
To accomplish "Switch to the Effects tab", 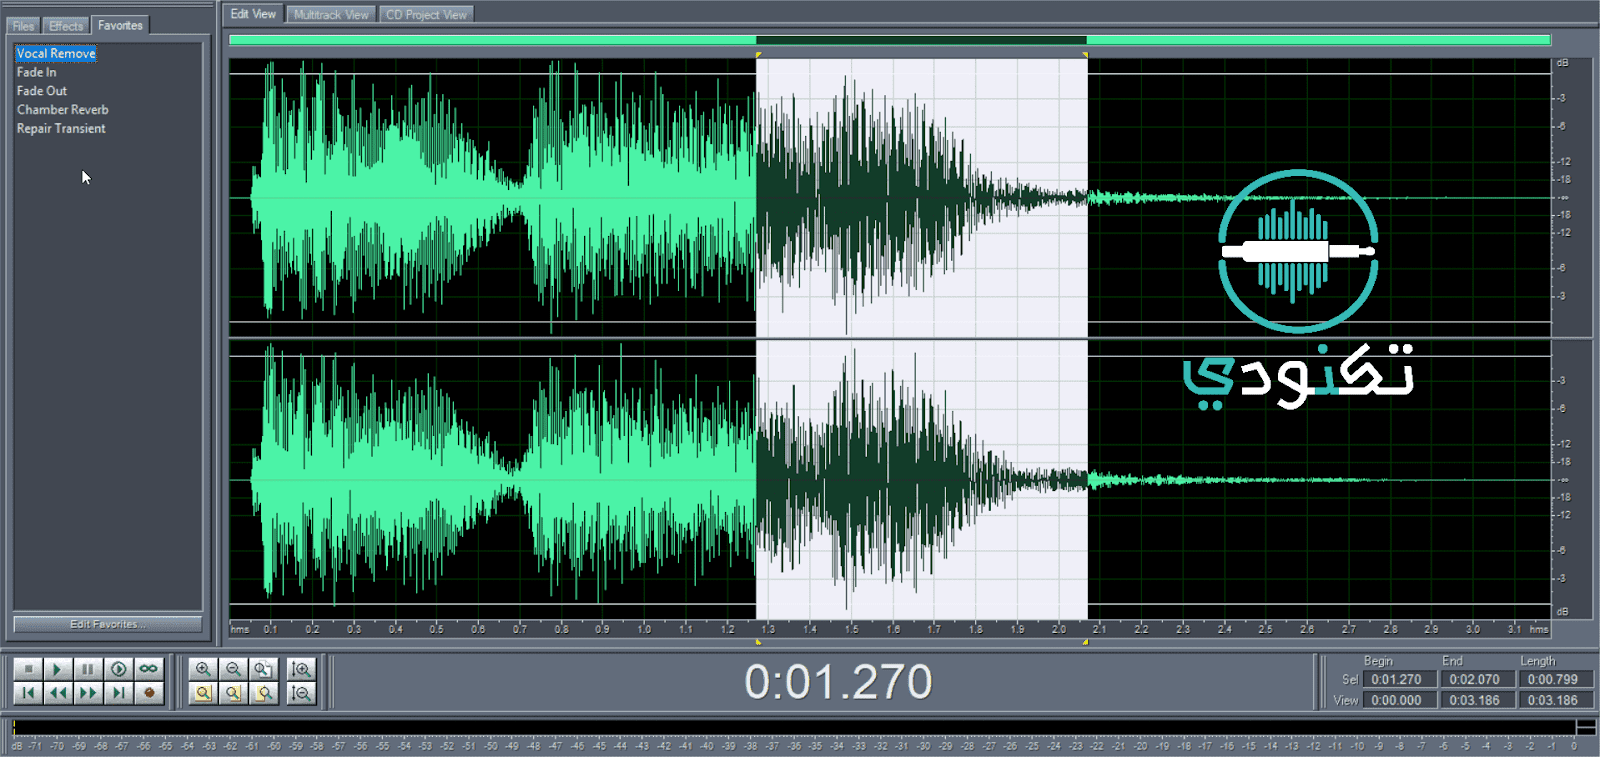I will (66, 26).
